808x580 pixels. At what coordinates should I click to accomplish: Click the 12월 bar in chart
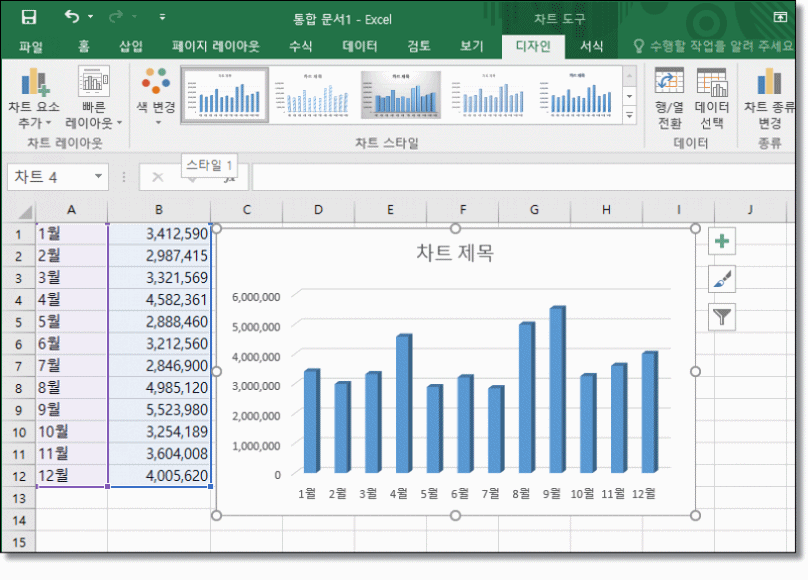click(x=649, y=412)
